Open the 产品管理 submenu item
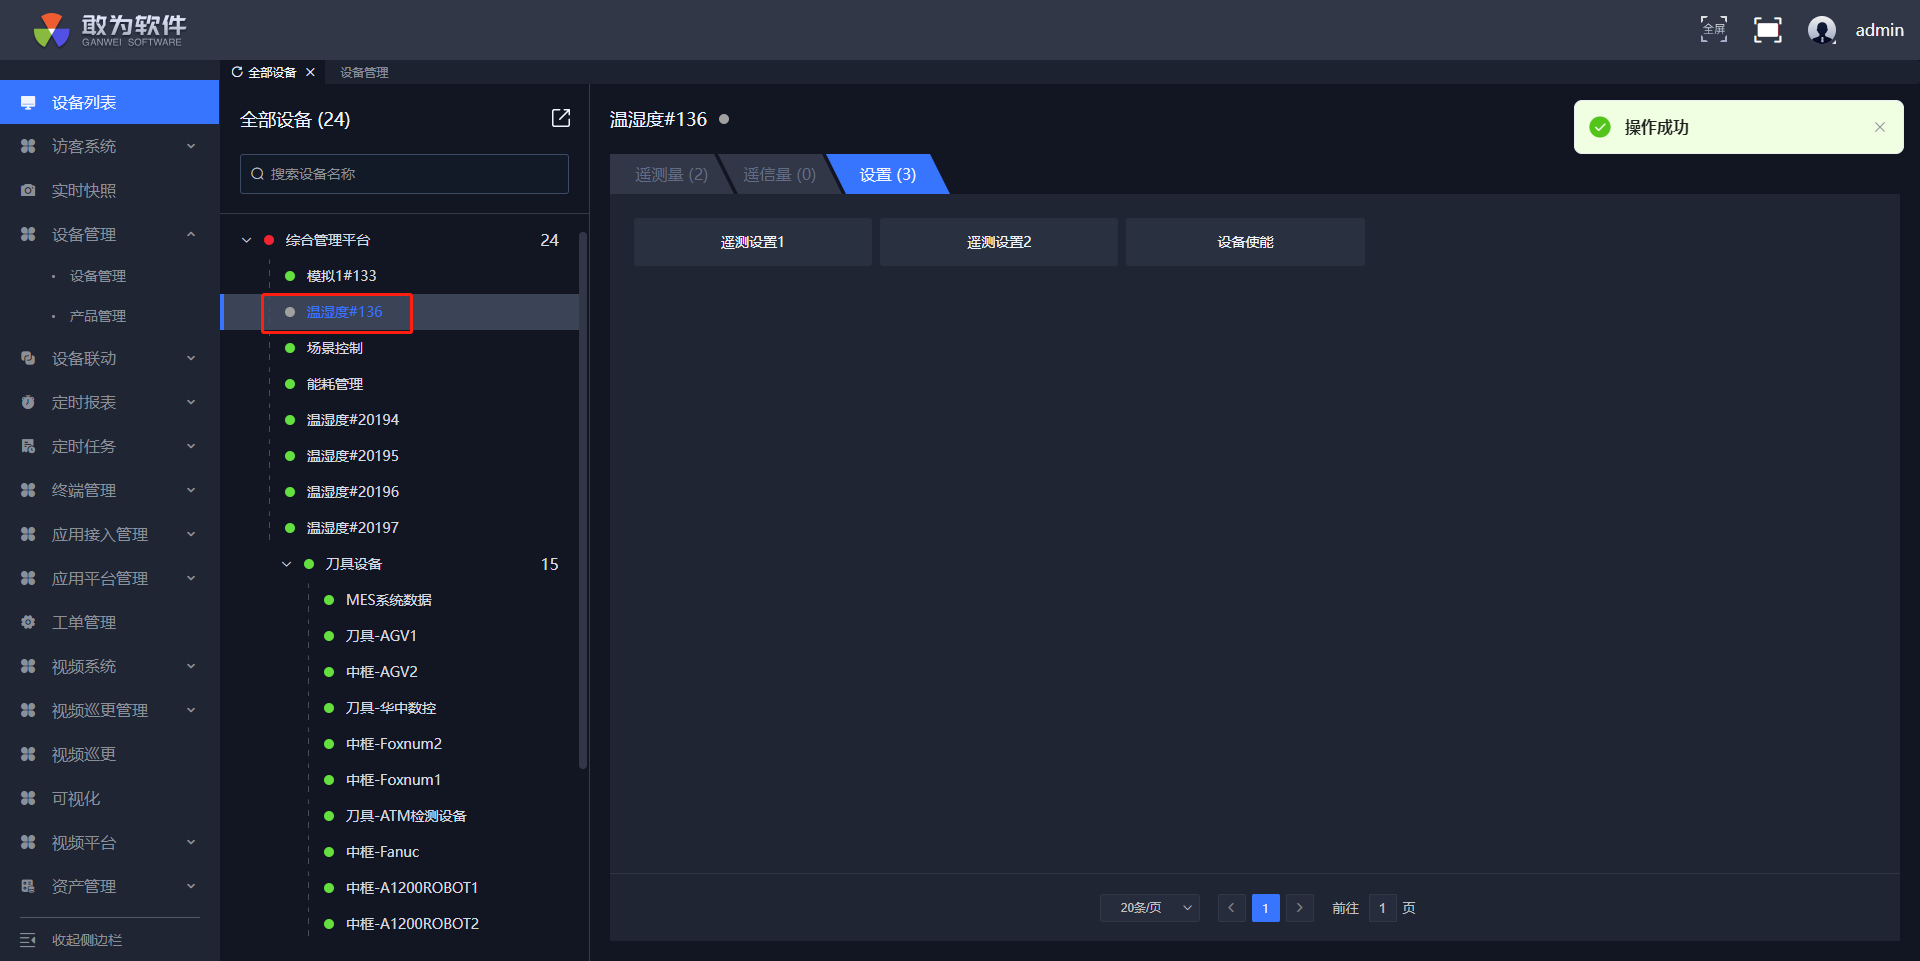Image resolution: width=1920 pixels, height=961 pixels. [x=98, y=316]
